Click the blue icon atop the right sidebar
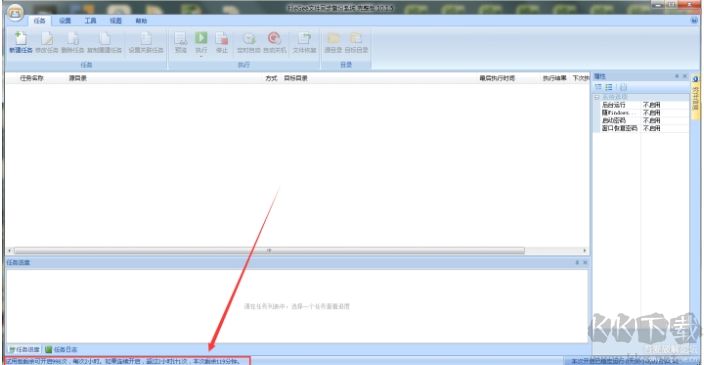 coord(695,79)
